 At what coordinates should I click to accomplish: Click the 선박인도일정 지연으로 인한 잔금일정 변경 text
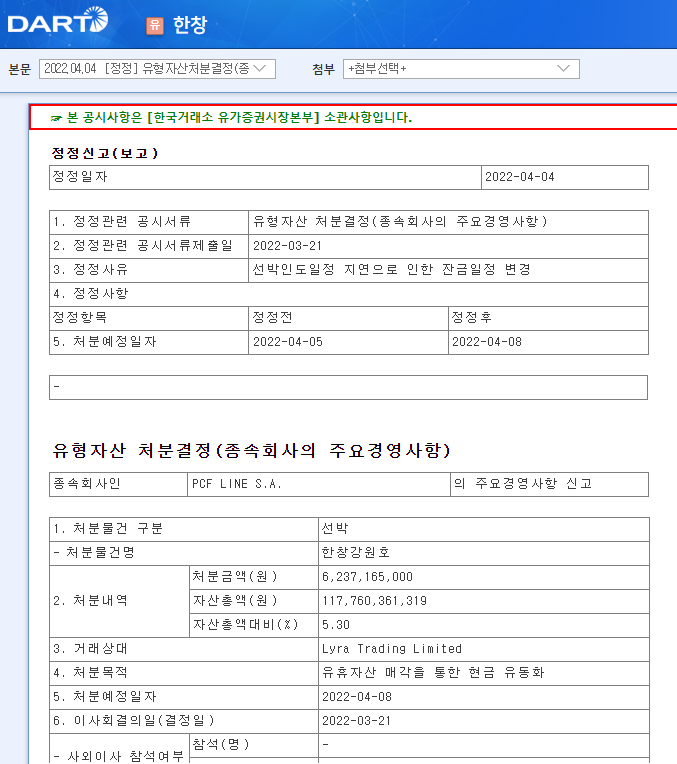391,269
